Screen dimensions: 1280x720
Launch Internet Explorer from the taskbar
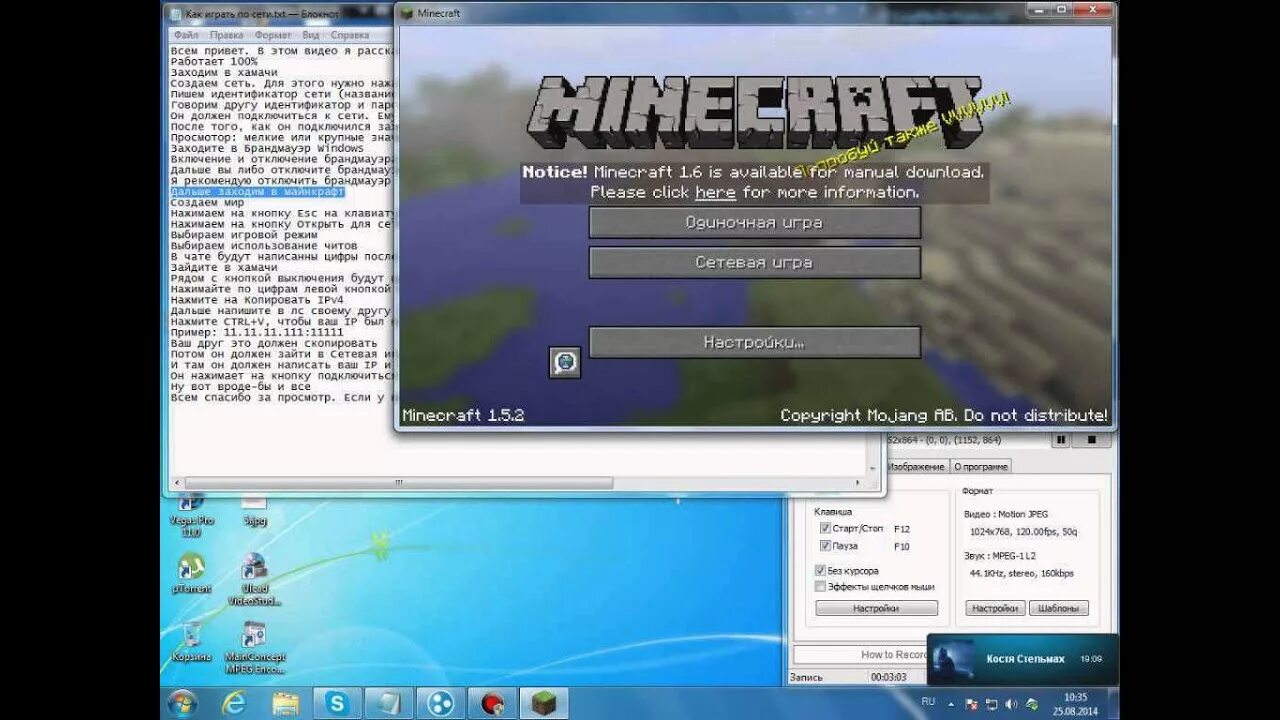(x=234, y=703)
